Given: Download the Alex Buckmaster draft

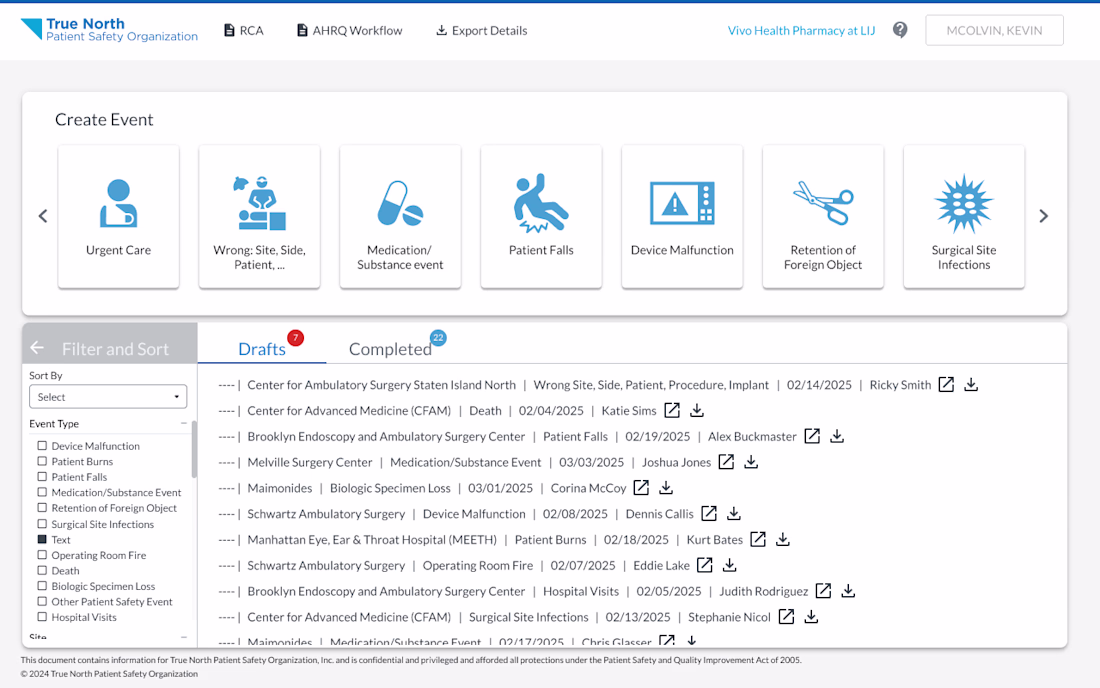Looking at the screenshot, I should (x=837, y=436).
